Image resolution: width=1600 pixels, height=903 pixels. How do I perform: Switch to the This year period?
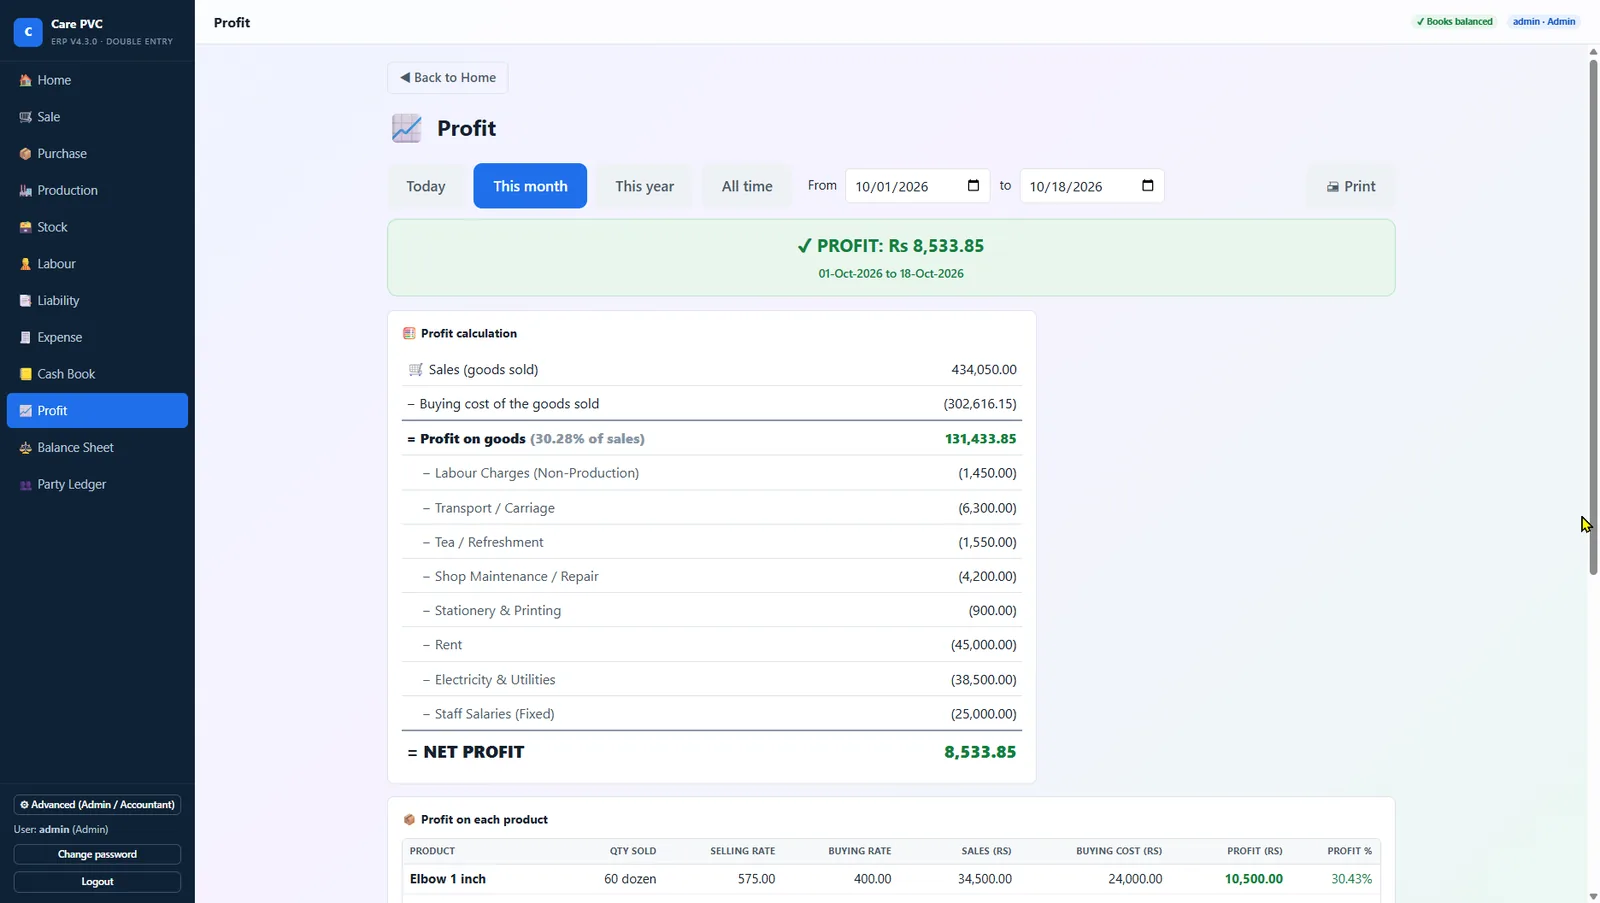(645, 186)
